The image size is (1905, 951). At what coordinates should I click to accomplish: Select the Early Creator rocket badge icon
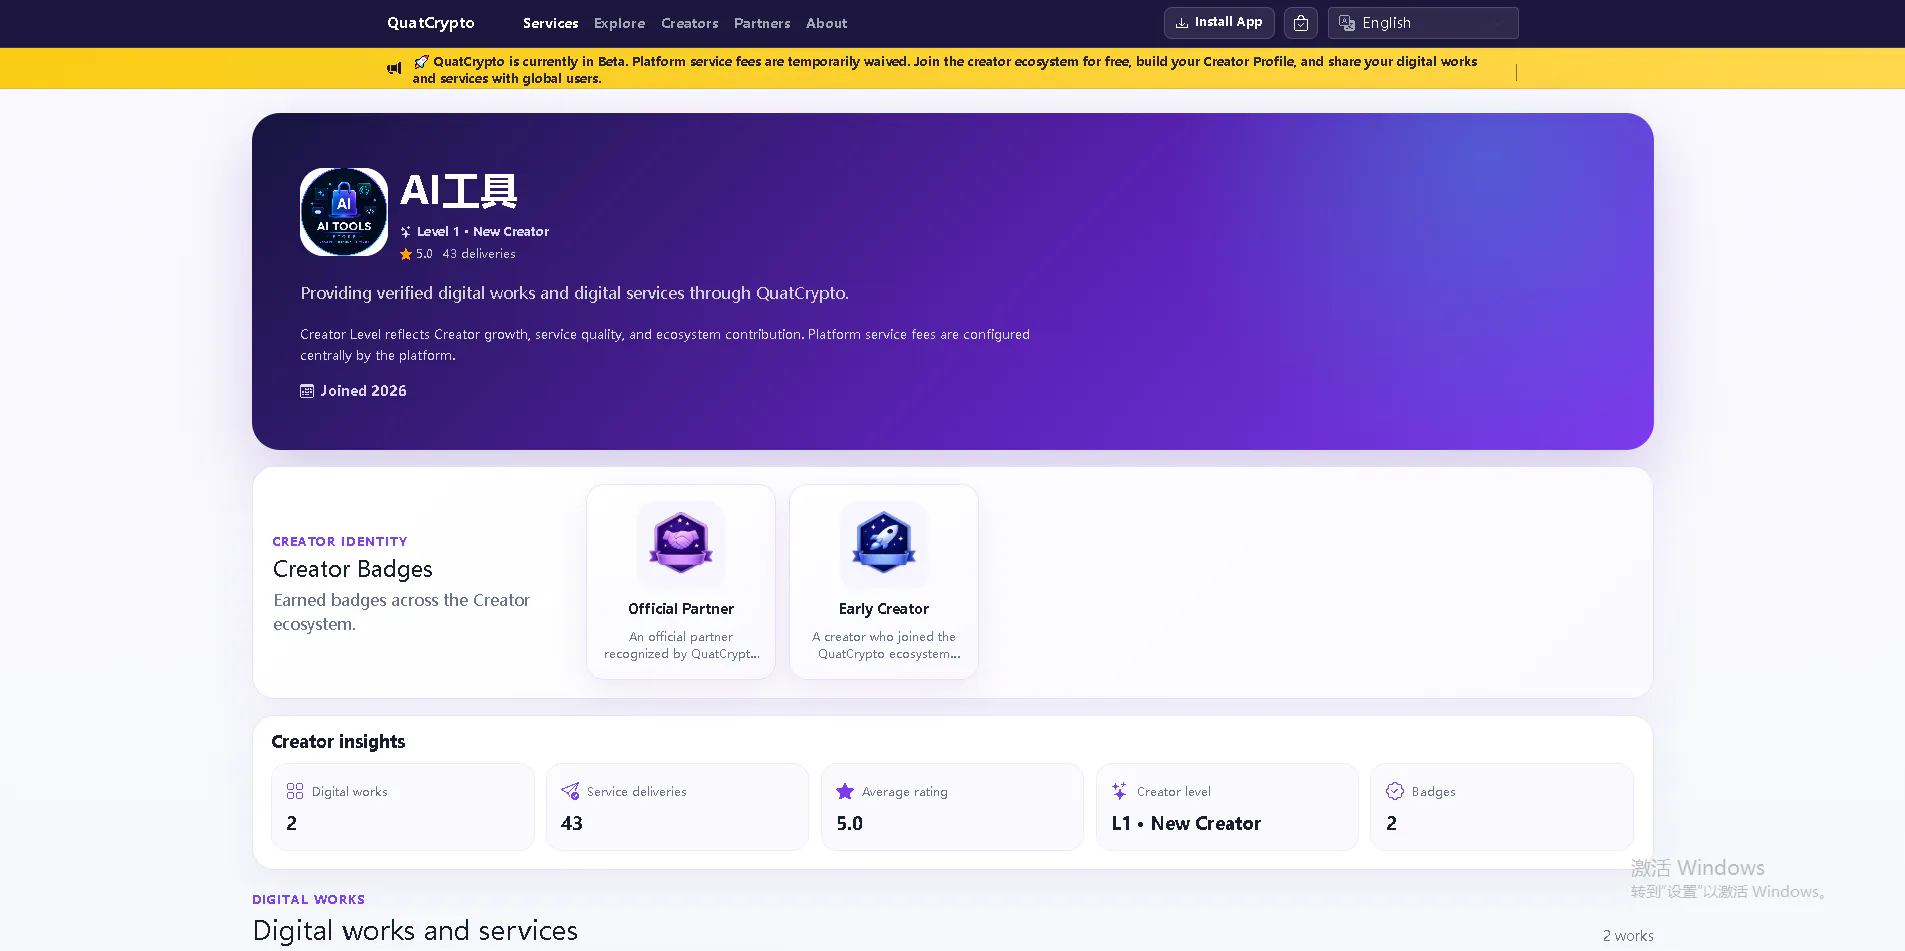[884, 543]
